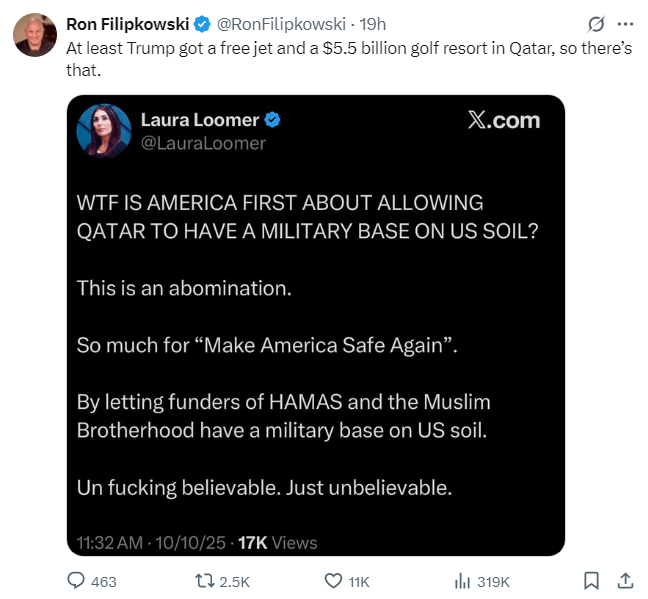
Task: Open Ron Filipkowski's profile picture
Action: tap(34, 35)
